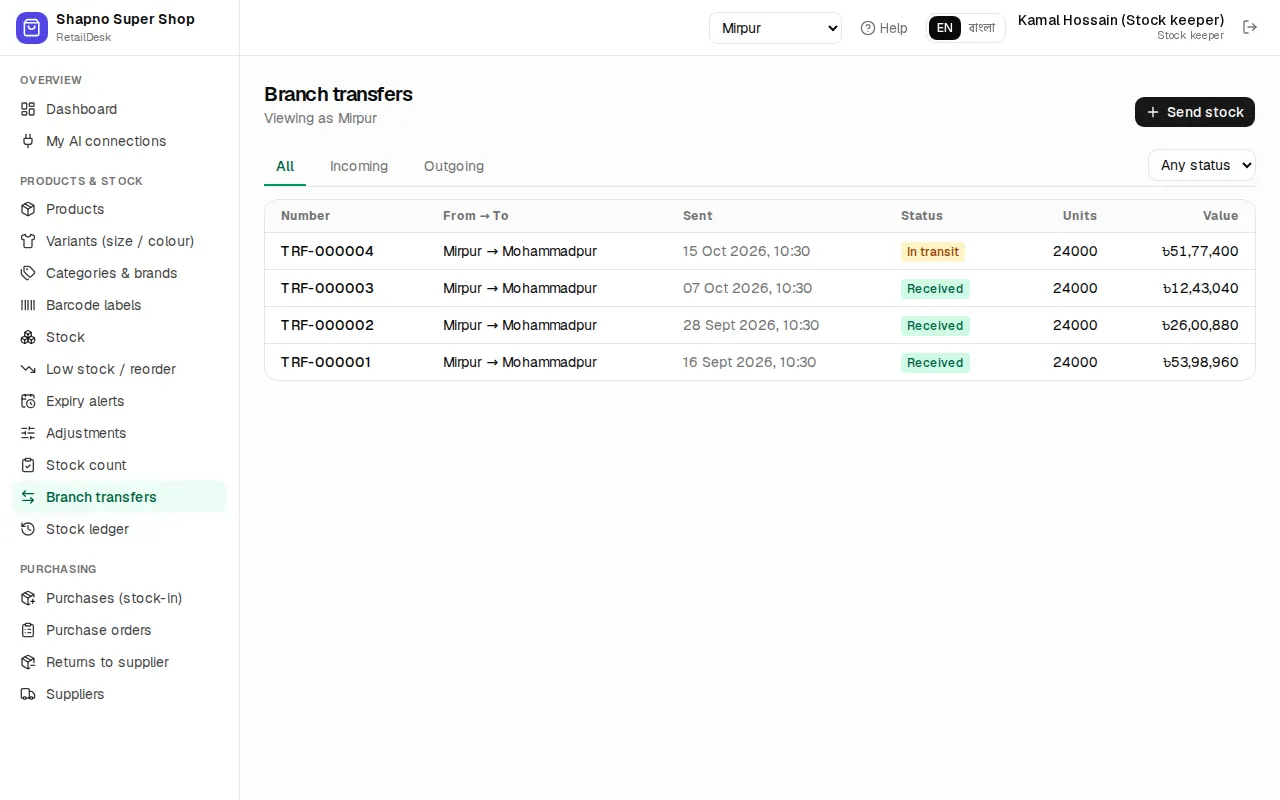Open transfer TRF-000002
The width and height of the screenshot is (1280, 800).
coord(327,325)
